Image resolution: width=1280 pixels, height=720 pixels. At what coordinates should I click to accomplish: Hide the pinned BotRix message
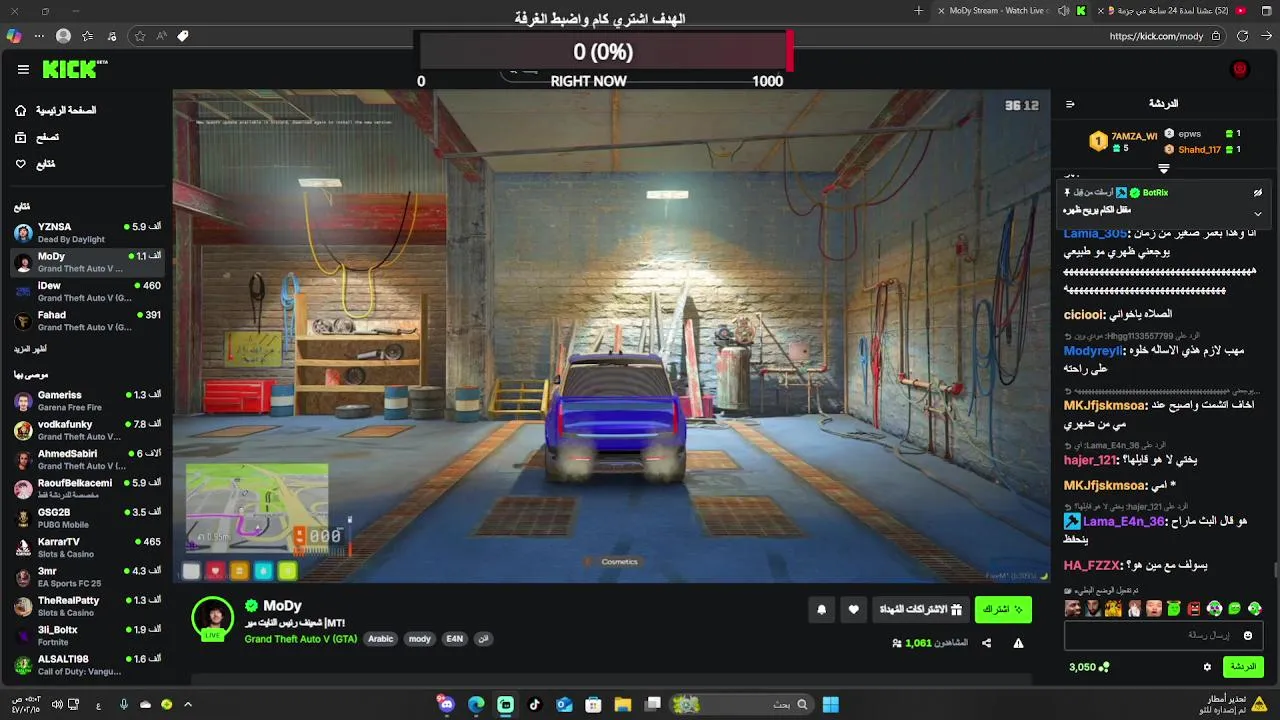click(x=1258, y=193)
